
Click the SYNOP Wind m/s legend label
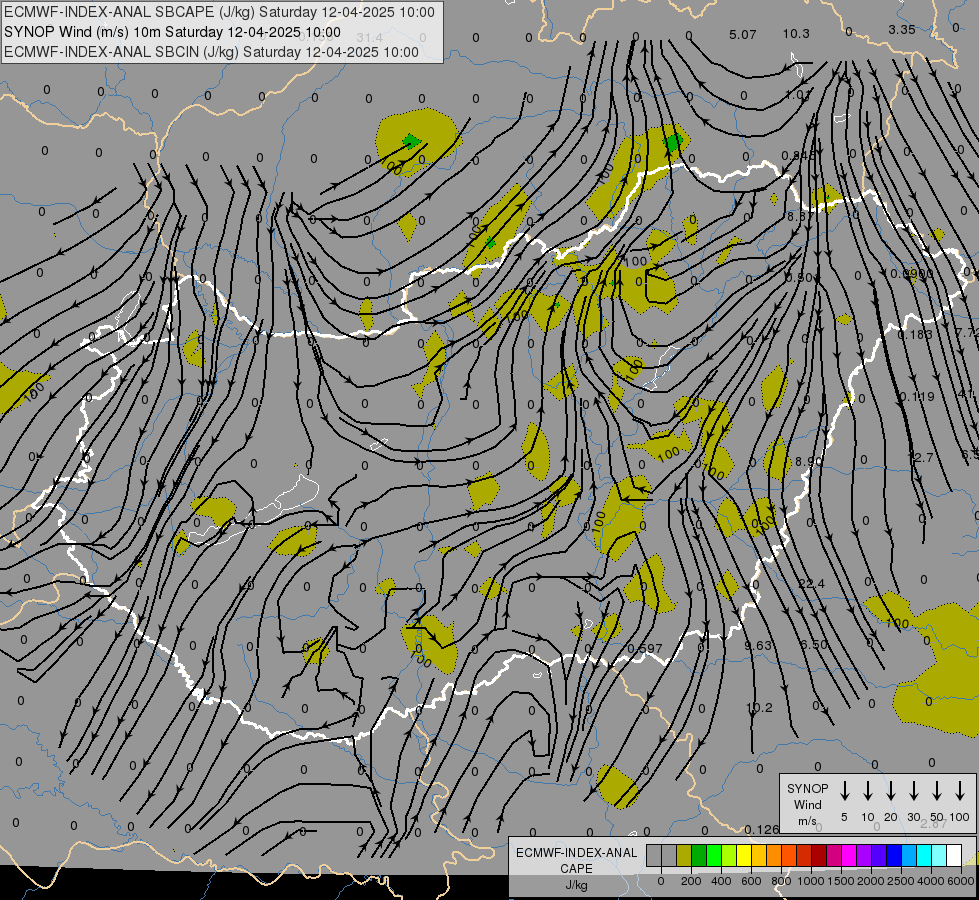click(x=807, y=804)
